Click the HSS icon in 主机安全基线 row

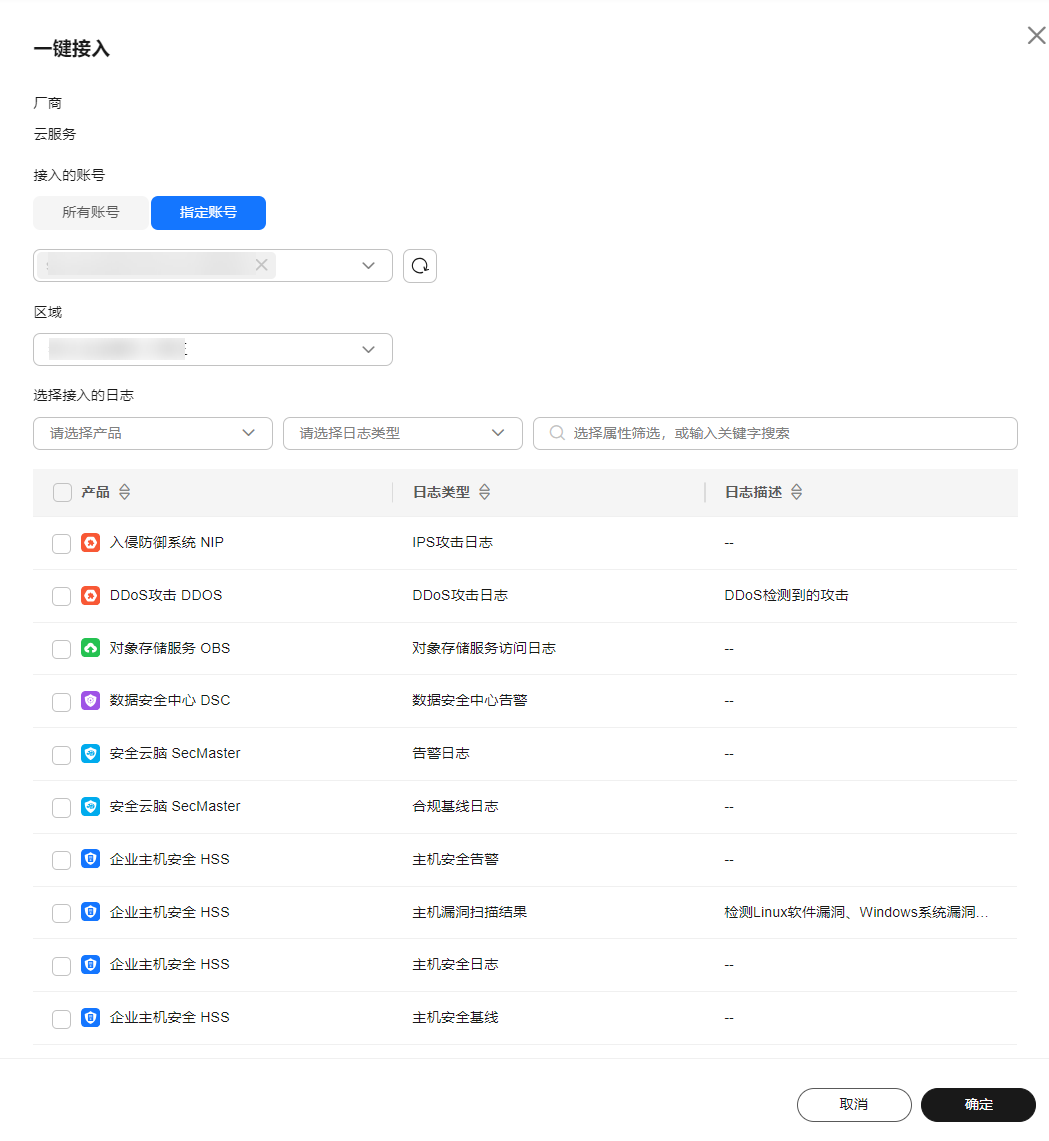tap(90, 1017)
